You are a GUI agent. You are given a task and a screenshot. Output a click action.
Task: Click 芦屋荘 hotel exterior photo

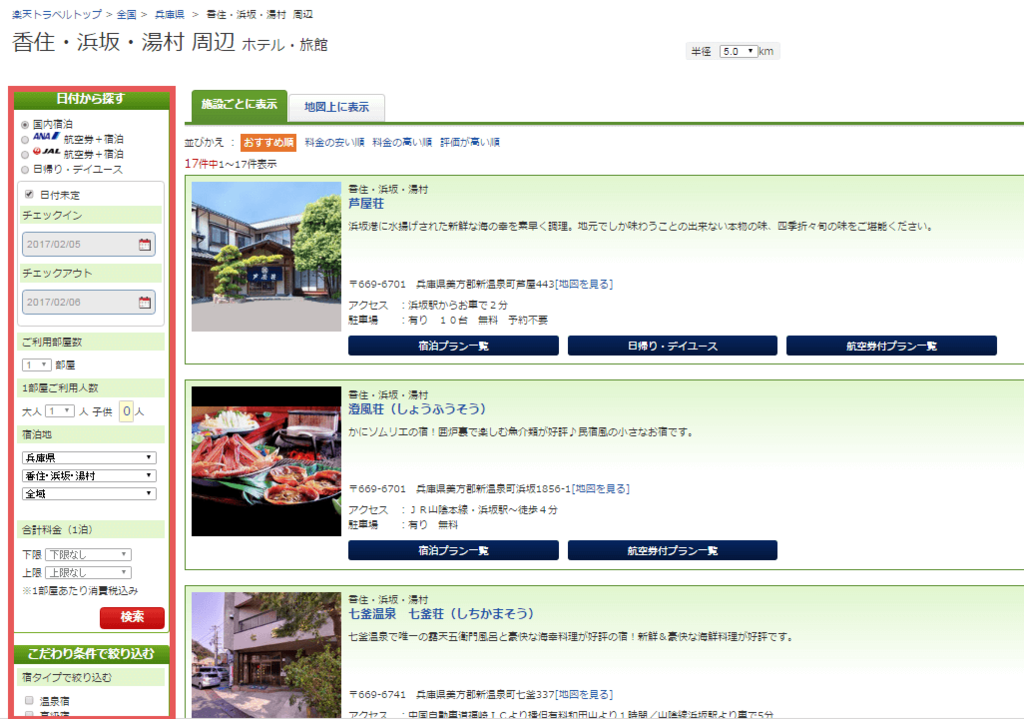click(x=266, y=256)
